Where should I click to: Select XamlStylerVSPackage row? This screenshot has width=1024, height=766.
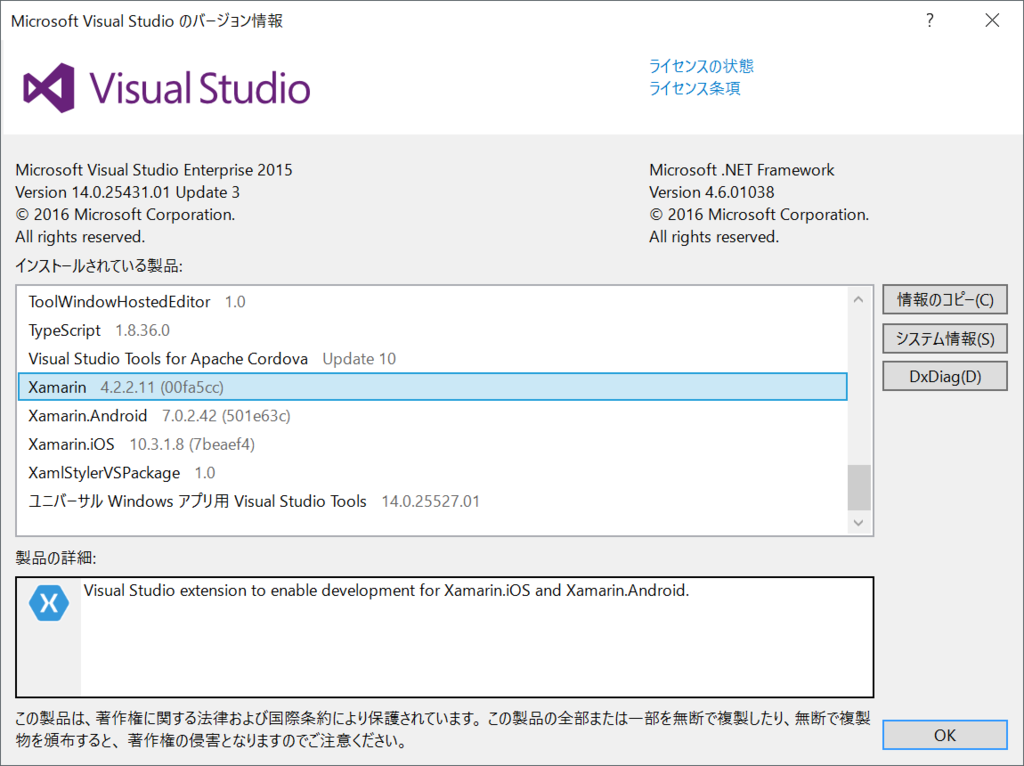coord(433,473)
